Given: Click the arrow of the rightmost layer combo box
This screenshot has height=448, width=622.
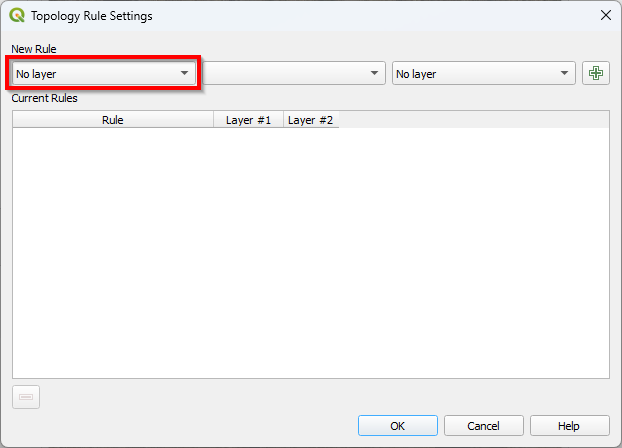Looking at the screenshot, I should point(564,73).
